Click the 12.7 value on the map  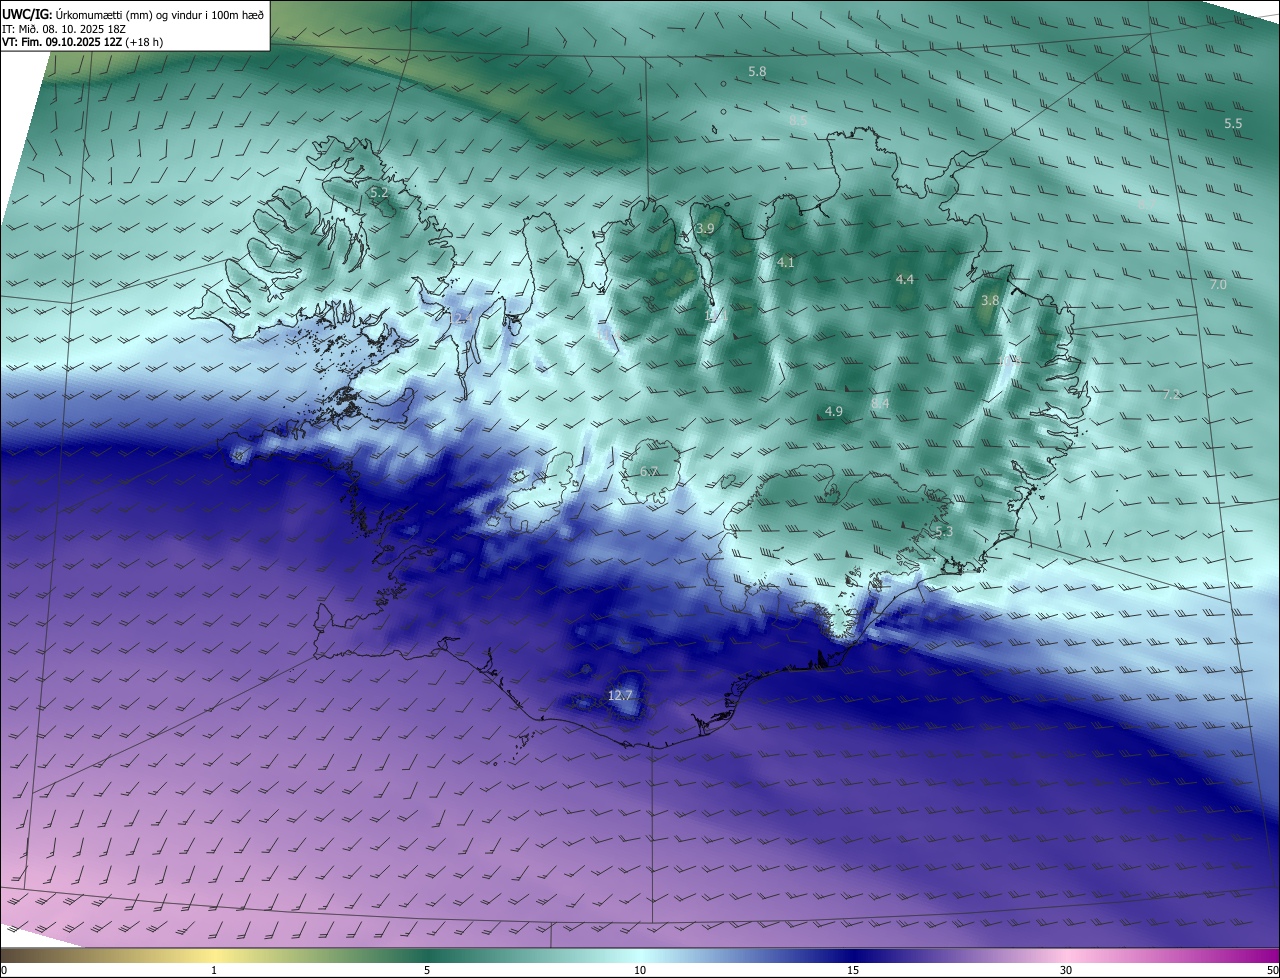coord(620,695)
